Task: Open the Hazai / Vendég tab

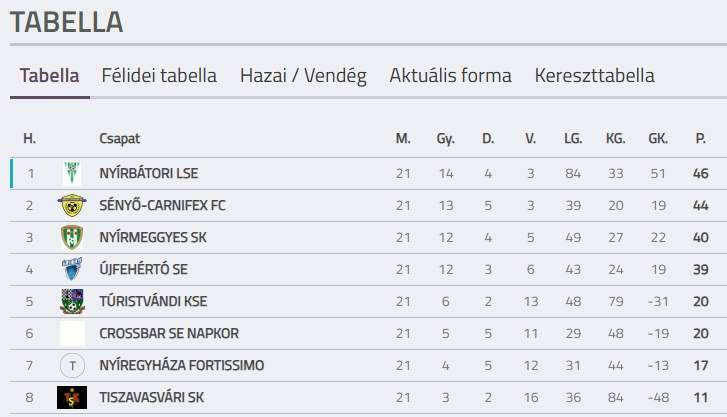Action: click(303, 76)
